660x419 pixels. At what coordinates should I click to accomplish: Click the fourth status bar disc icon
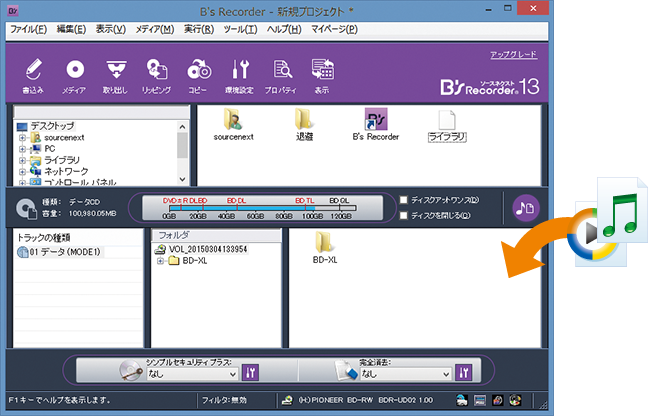pyautogui.click(x=515, y=400)
